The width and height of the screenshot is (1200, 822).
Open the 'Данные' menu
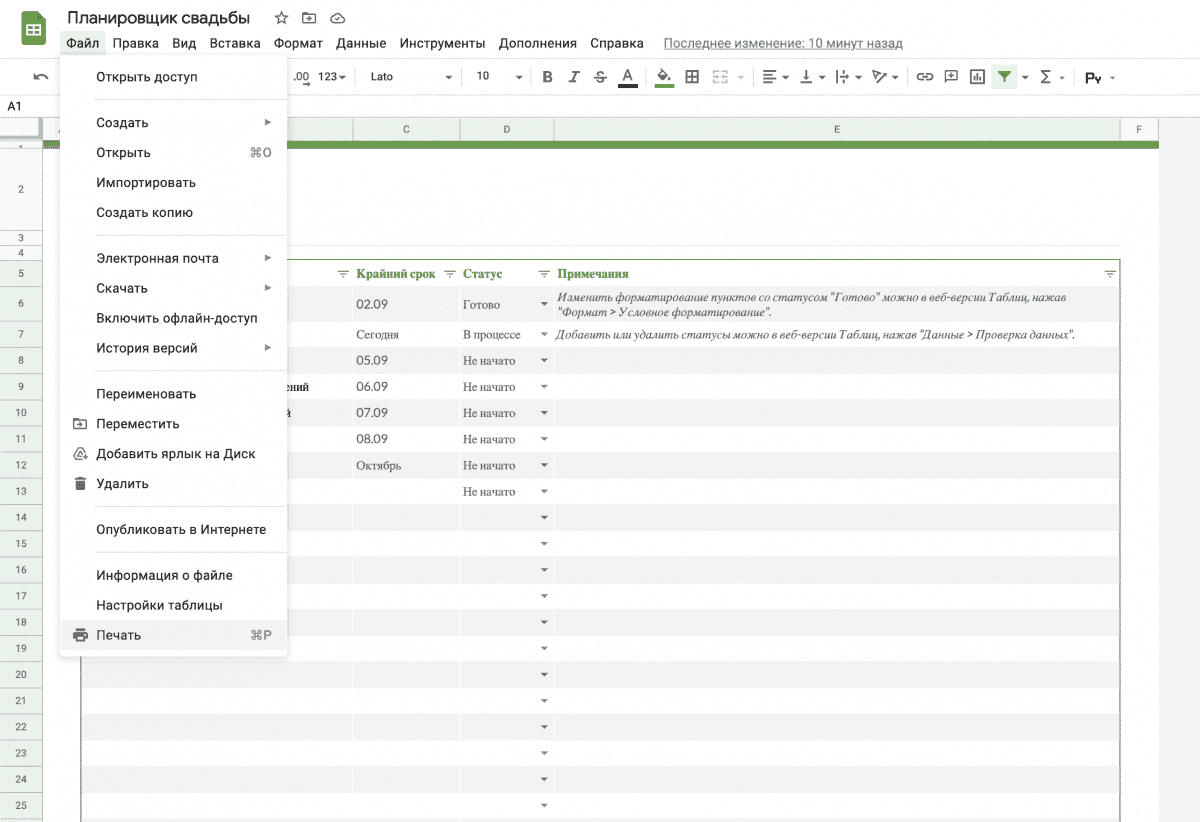click(x=360, y=43)
